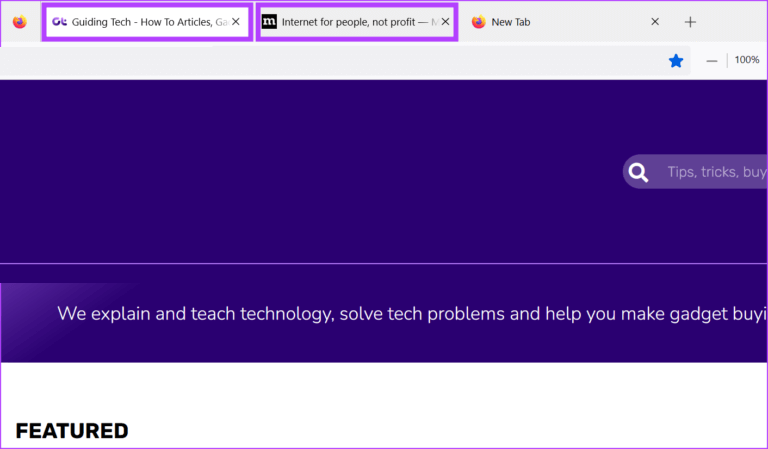The width and height of the screenshot is (768, 449).
Task: Click the Firefox favicon on New Tab
Action: click(479, 22)
